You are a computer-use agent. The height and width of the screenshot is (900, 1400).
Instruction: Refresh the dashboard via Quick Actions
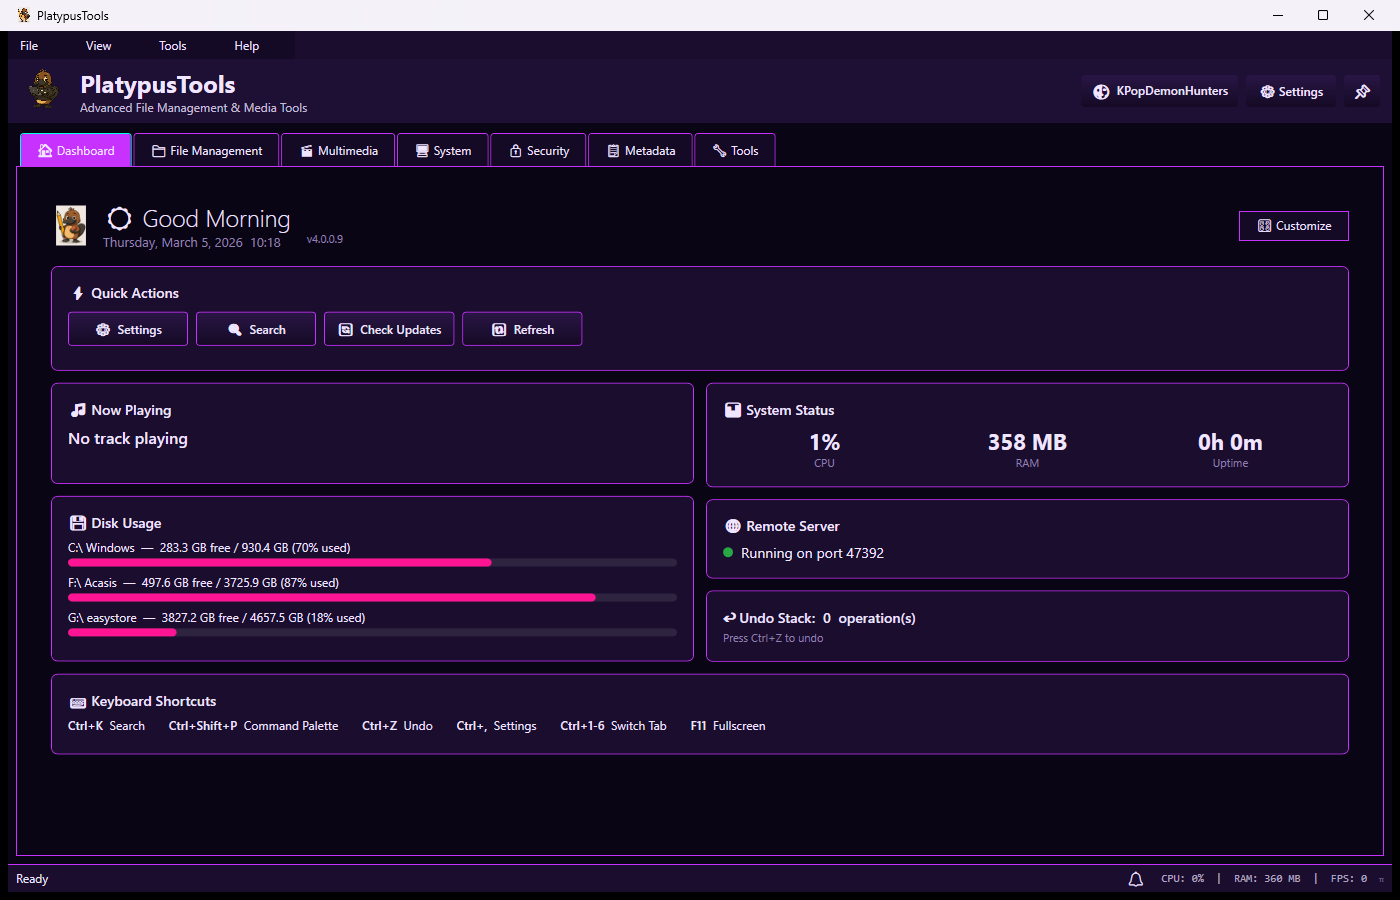(522, 330)
